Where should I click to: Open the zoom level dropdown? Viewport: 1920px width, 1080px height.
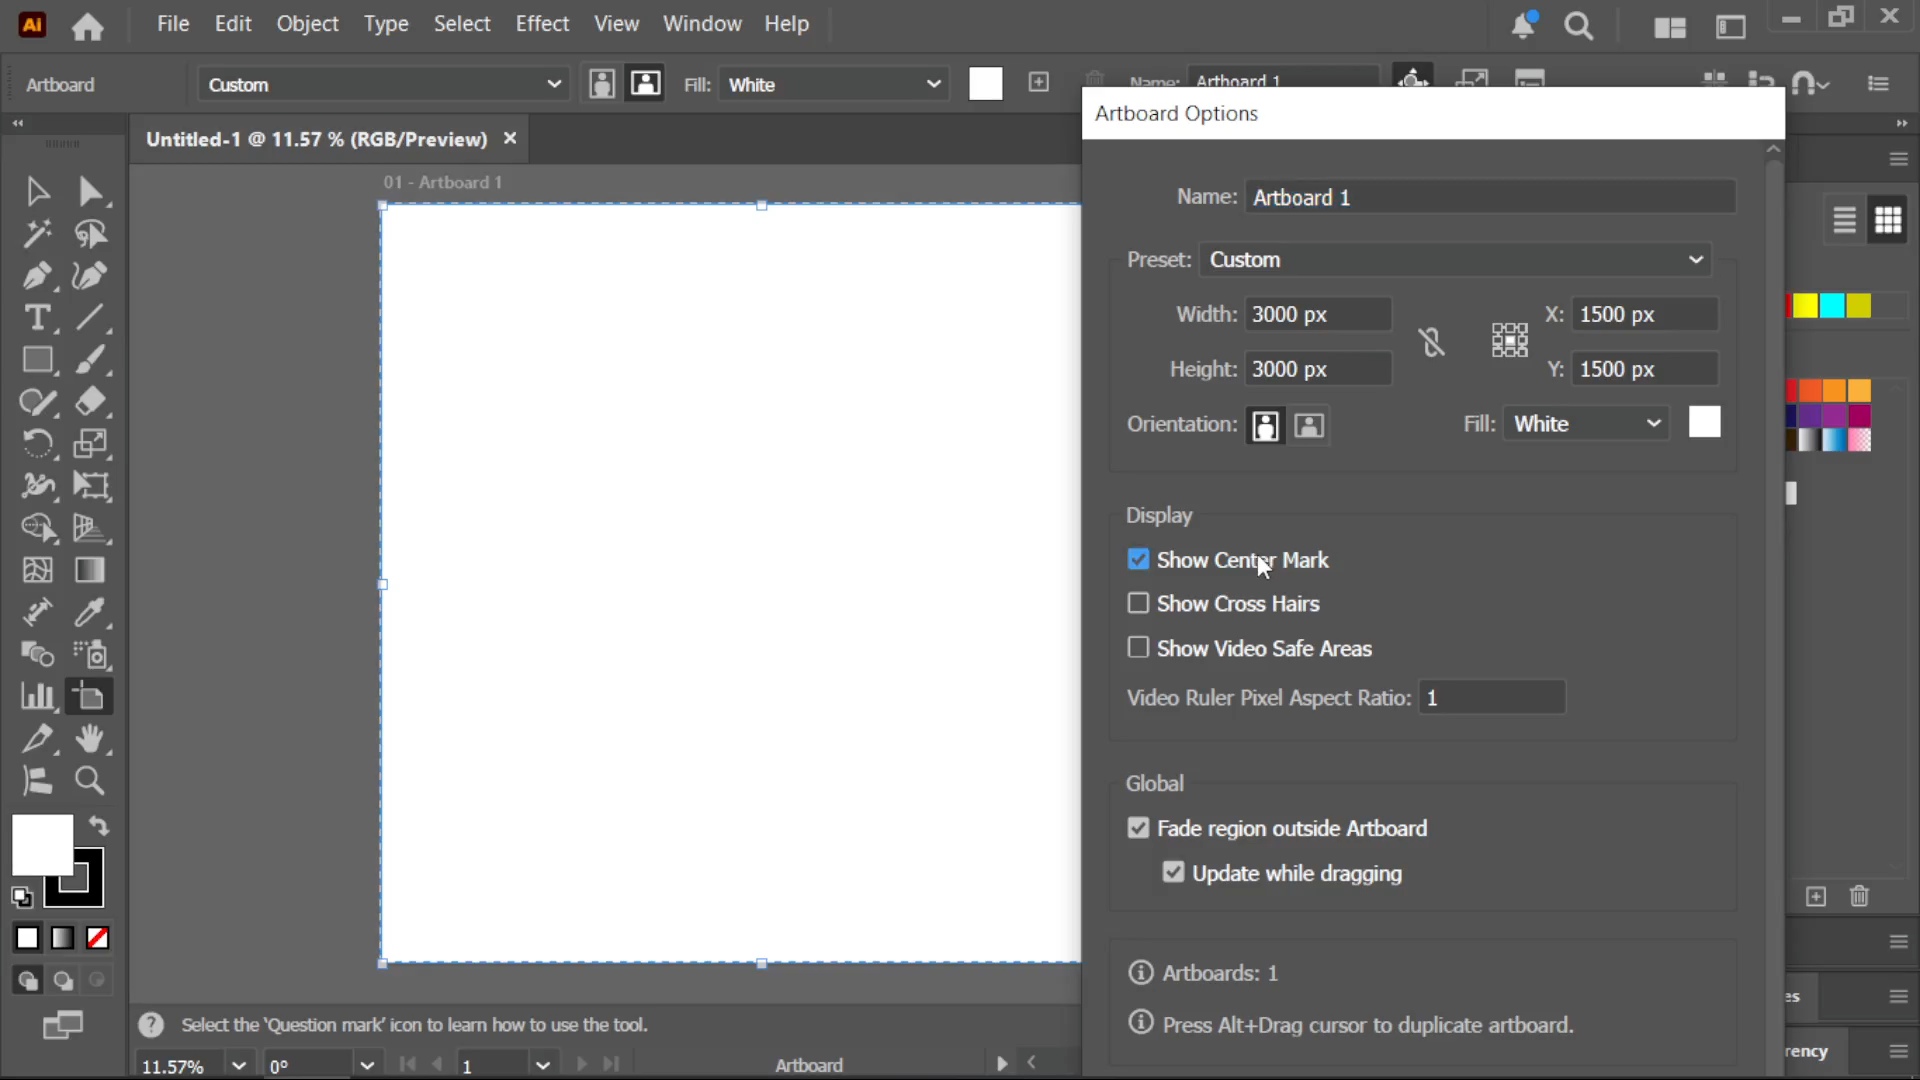[x=238, y=1065]
